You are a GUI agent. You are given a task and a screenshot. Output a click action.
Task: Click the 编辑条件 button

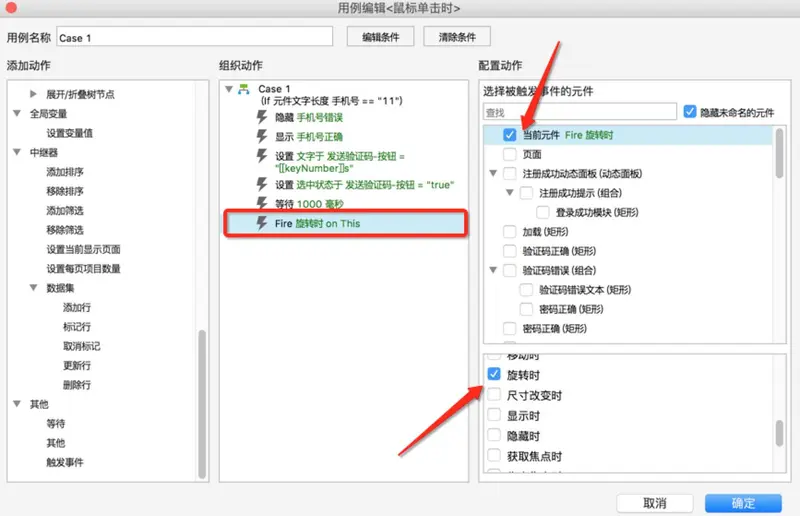pos(380,37)
